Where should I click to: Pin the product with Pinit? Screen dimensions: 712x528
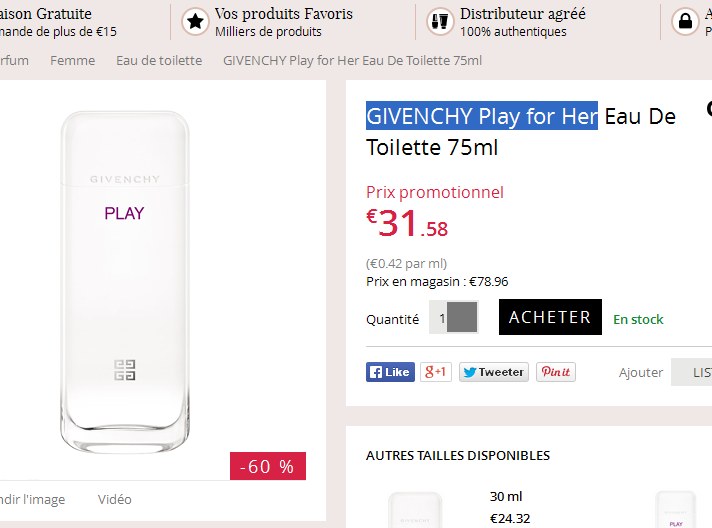point(555,372)
